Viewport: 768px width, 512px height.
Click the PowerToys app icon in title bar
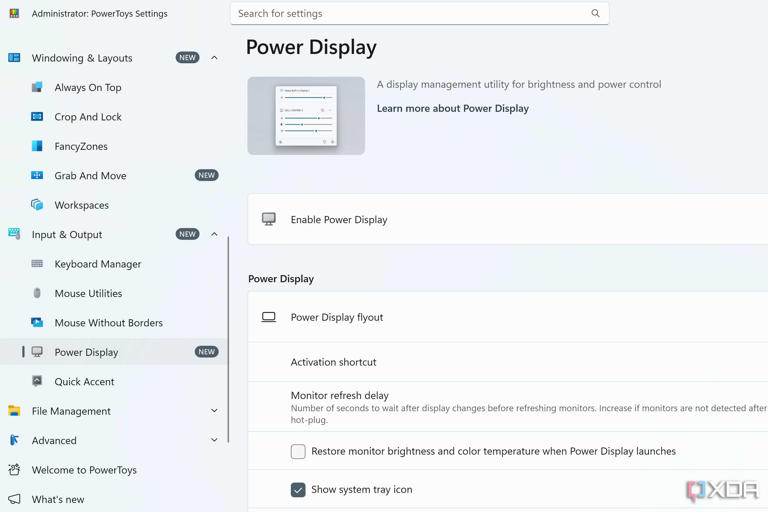coord(14,13)
